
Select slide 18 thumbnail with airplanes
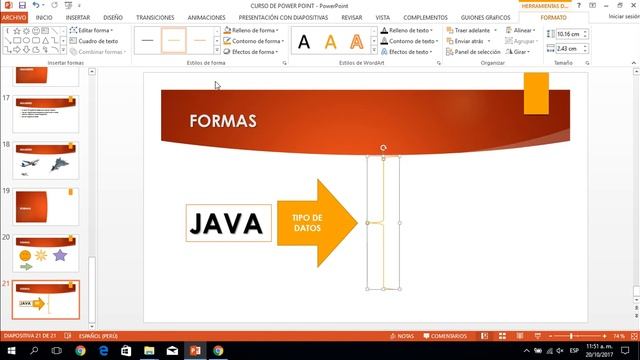click(46, 160)
